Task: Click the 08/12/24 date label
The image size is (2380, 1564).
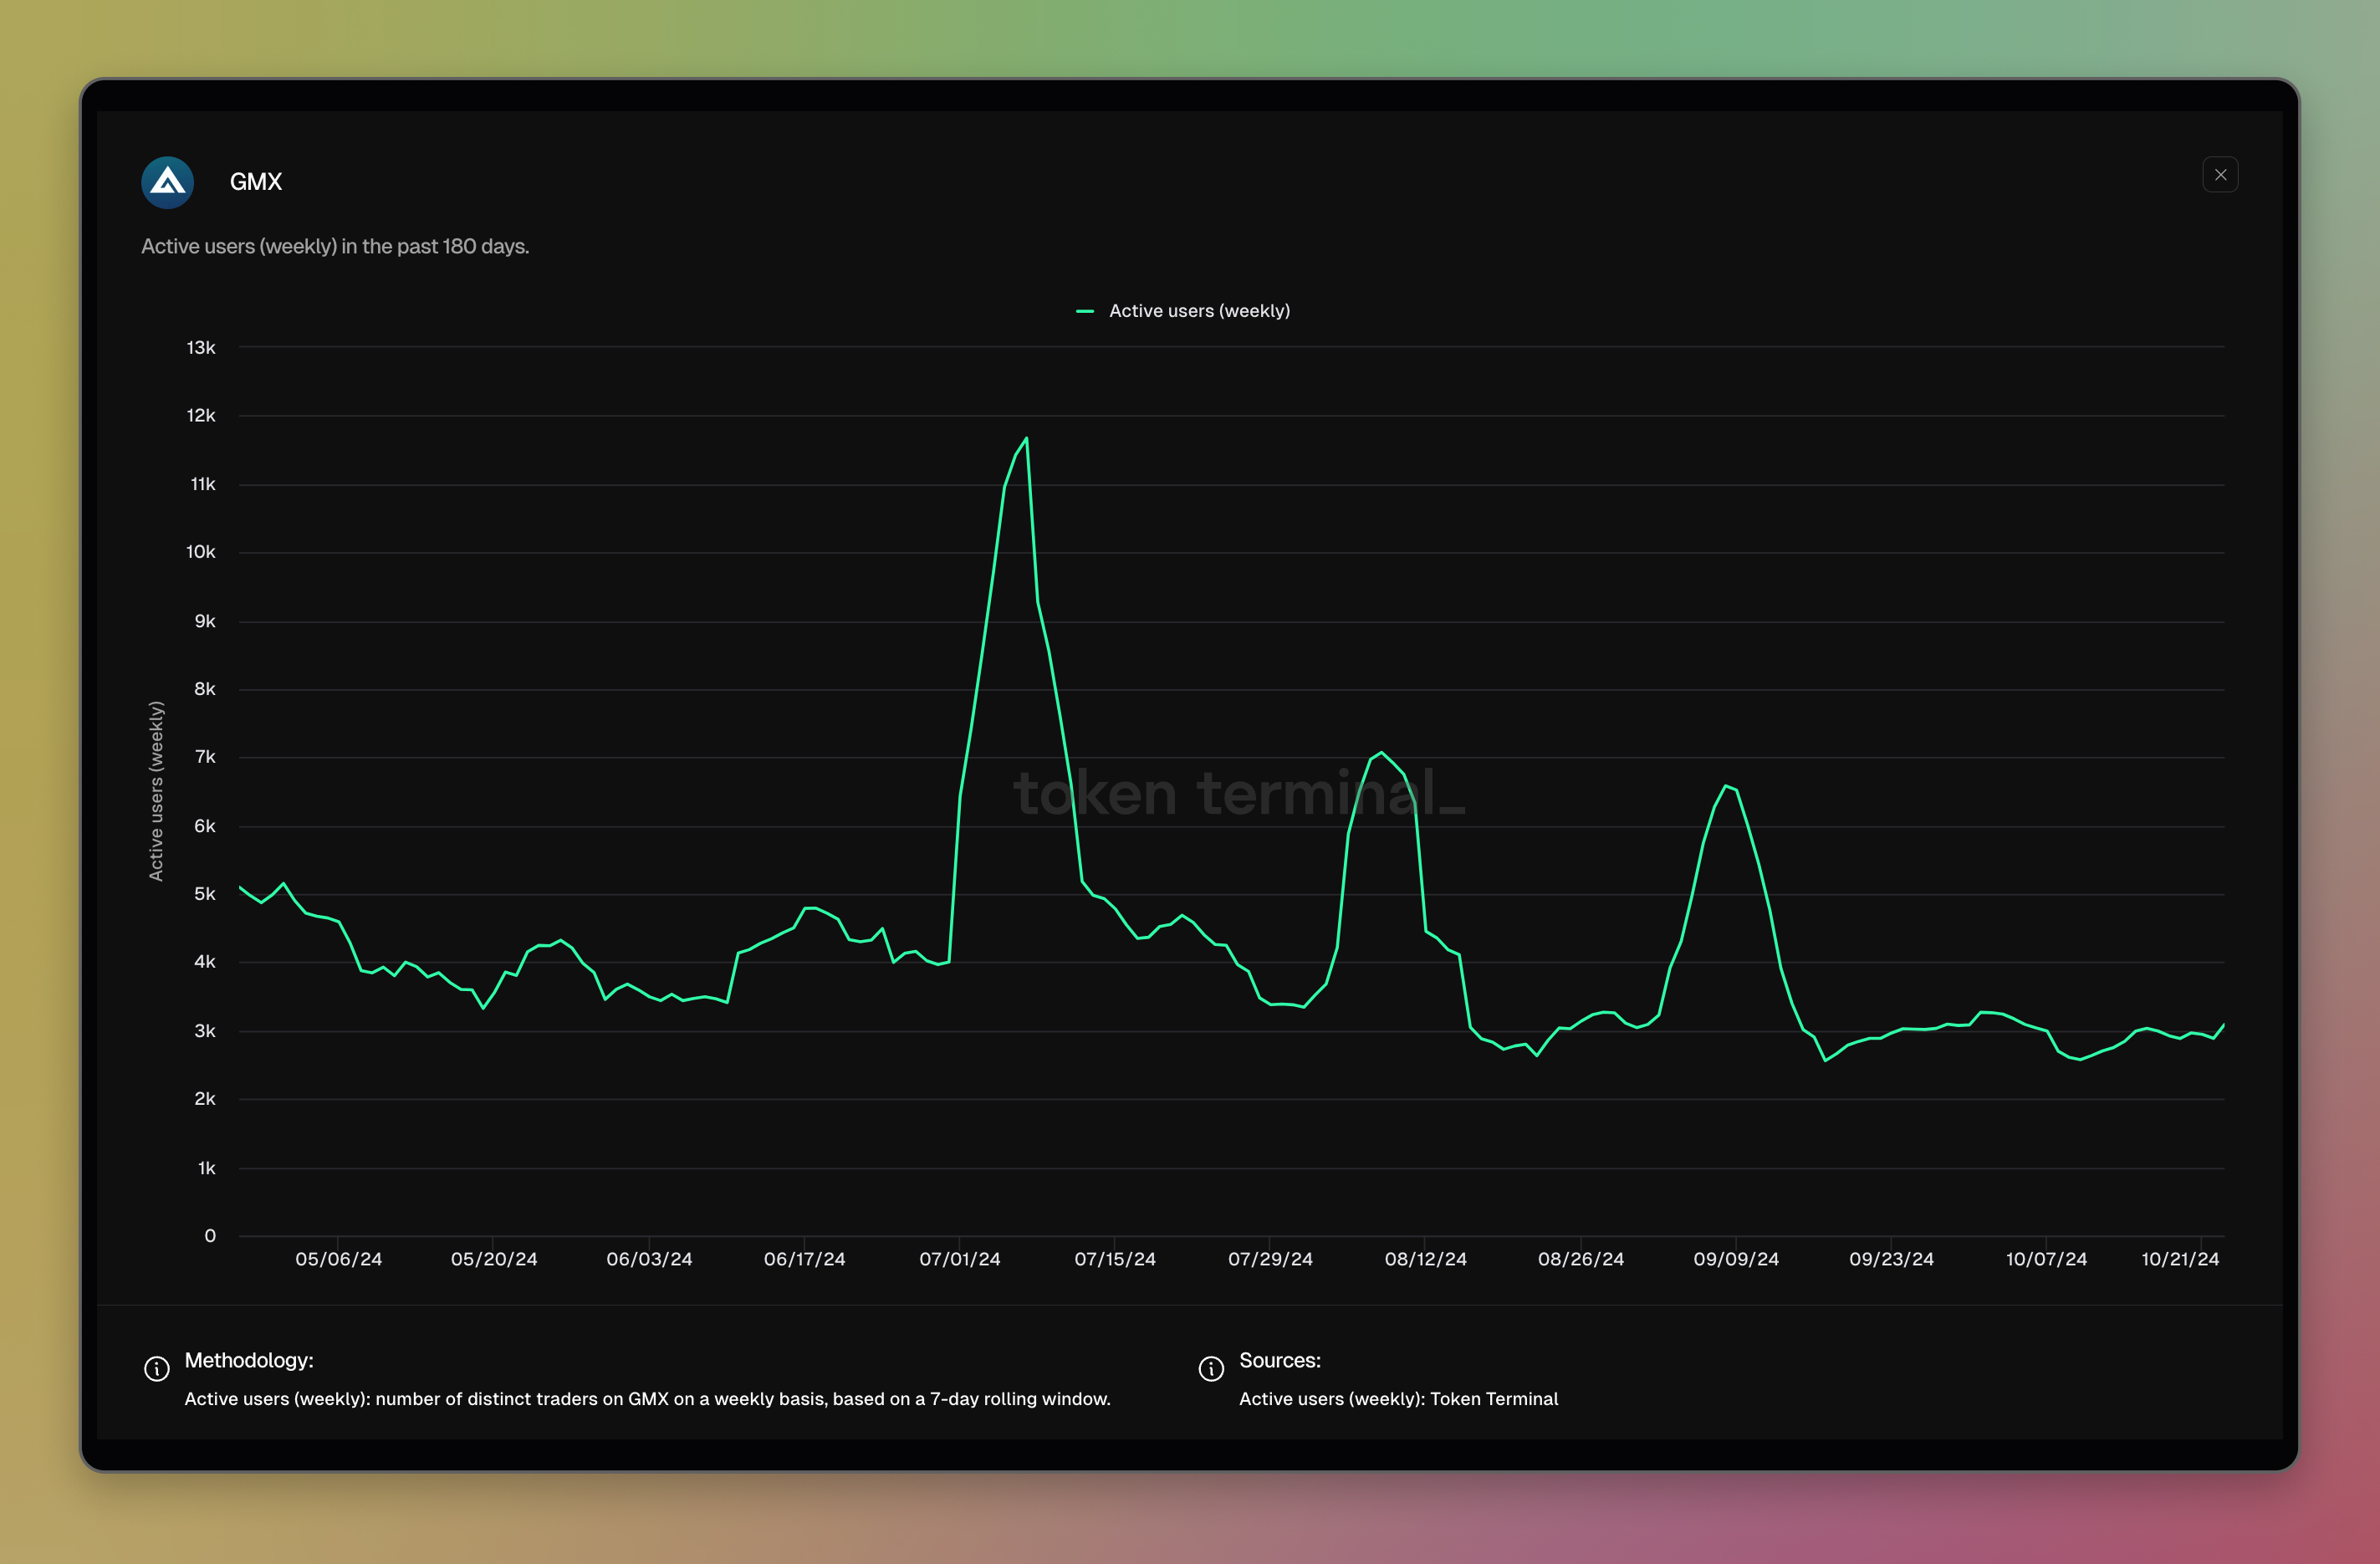Action: [x=1425, y=1259]
